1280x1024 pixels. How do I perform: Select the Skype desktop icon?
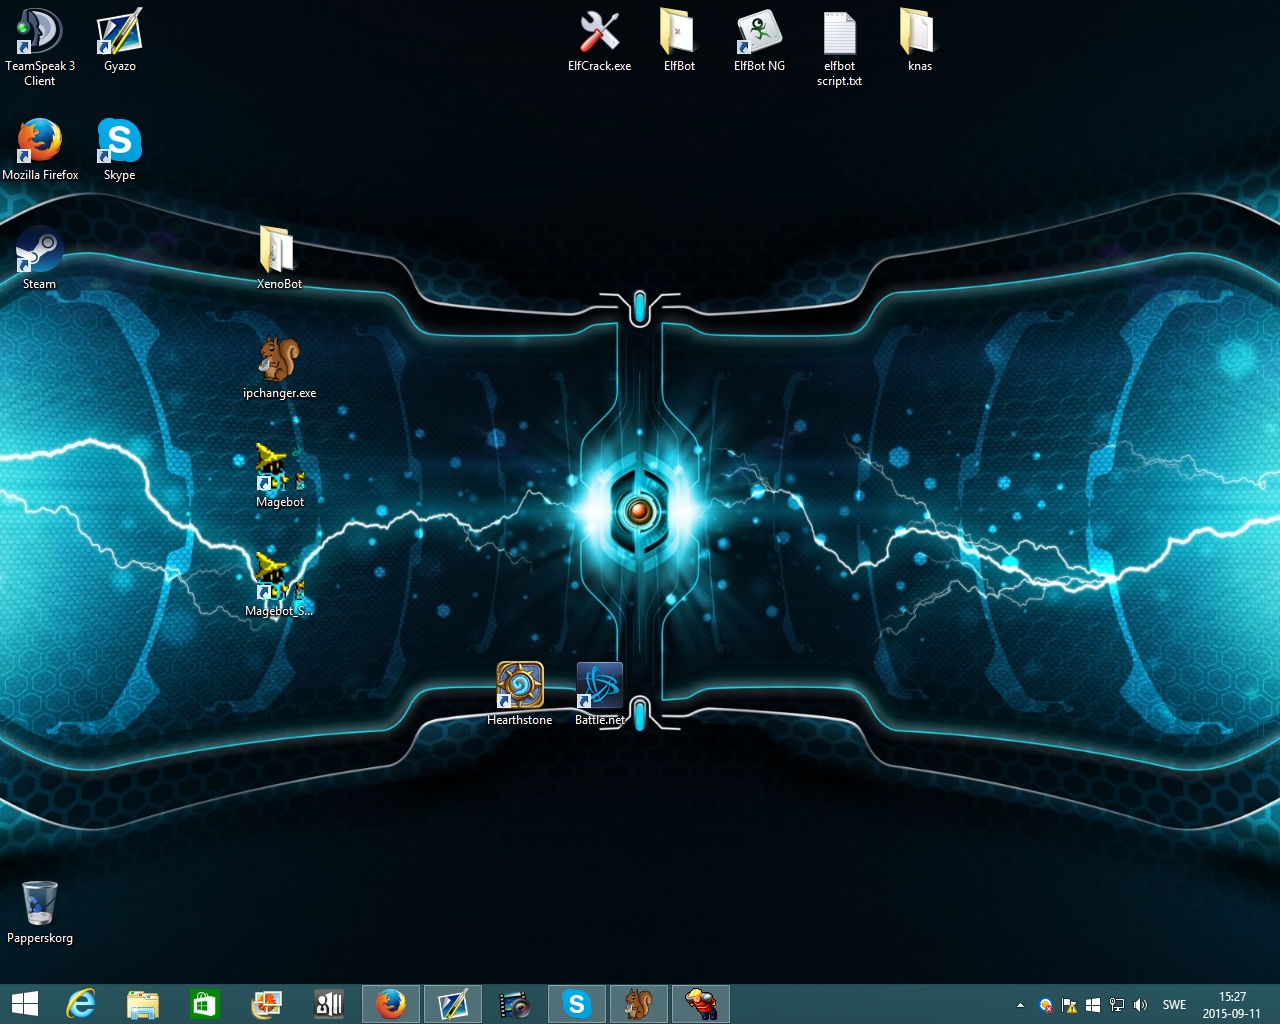click(120, 149)
